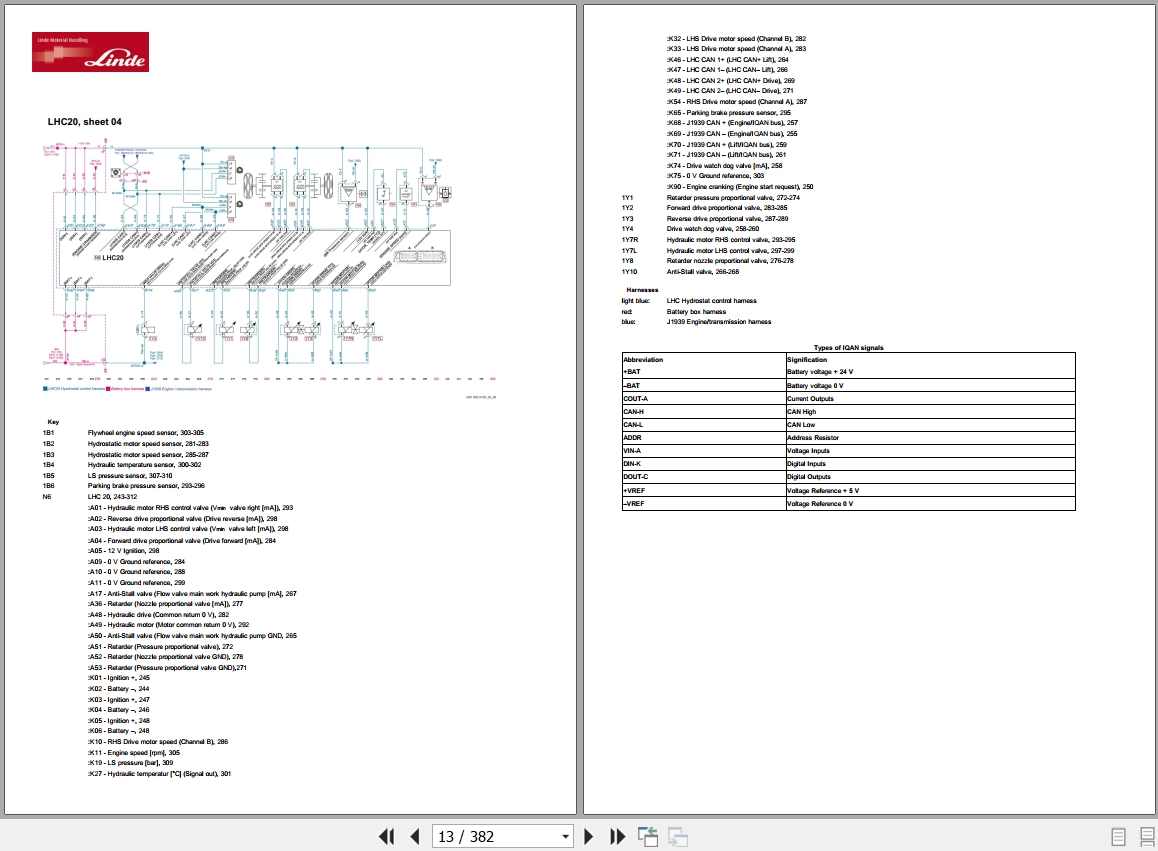Screen dimensions: 1158x851
Task: Switch to single page layout view
Action: click(x=1118, y=836)
